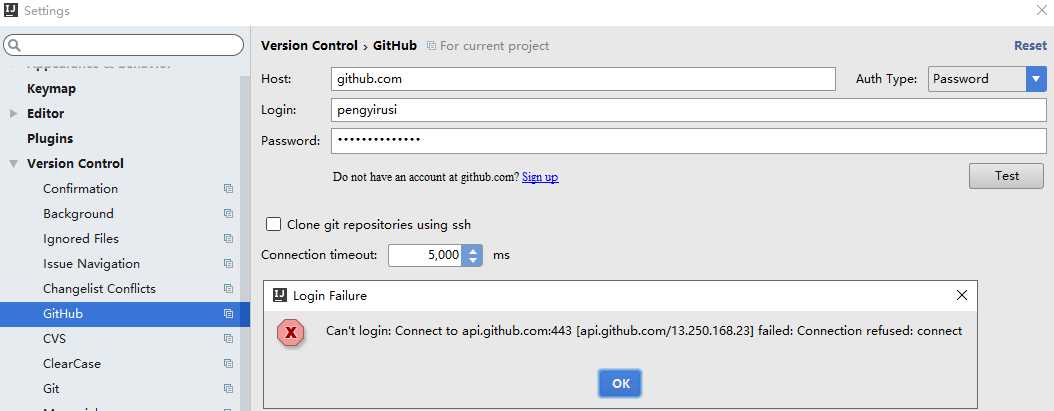Dismiss the error with the OK button
The image size is (1054, 411).
click(620, 383)
